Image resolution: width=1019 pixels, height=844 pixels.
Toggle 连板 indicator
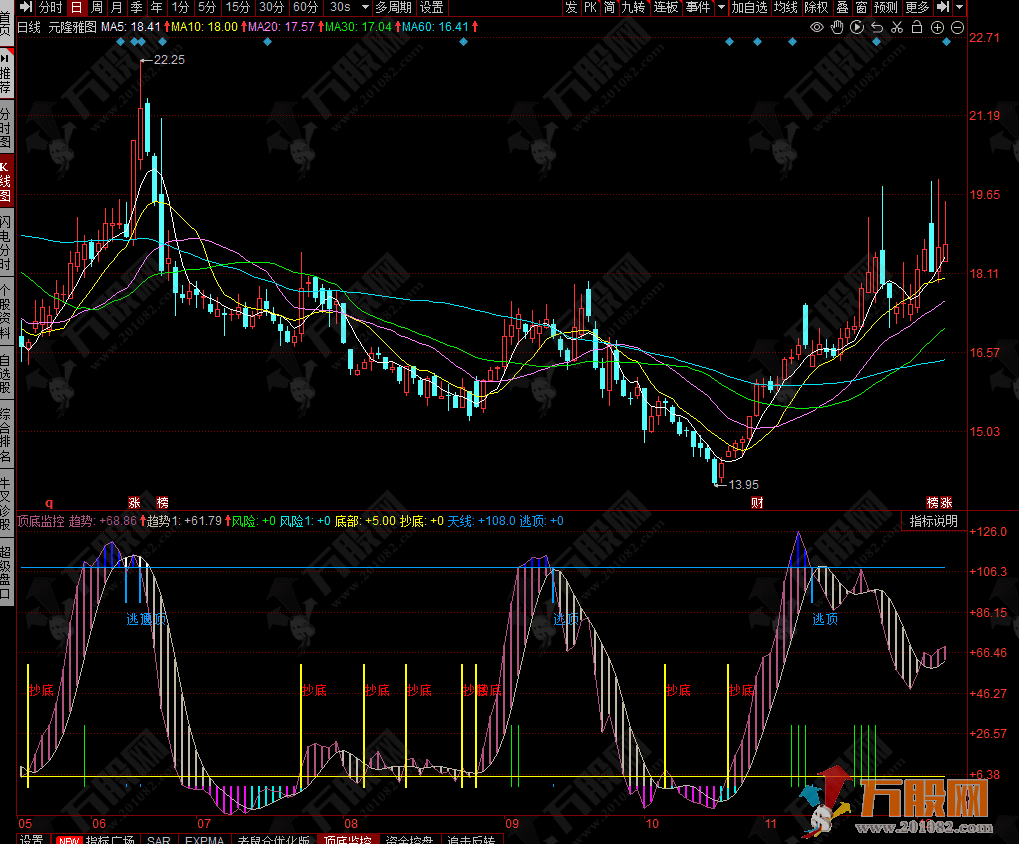[666, 7]
